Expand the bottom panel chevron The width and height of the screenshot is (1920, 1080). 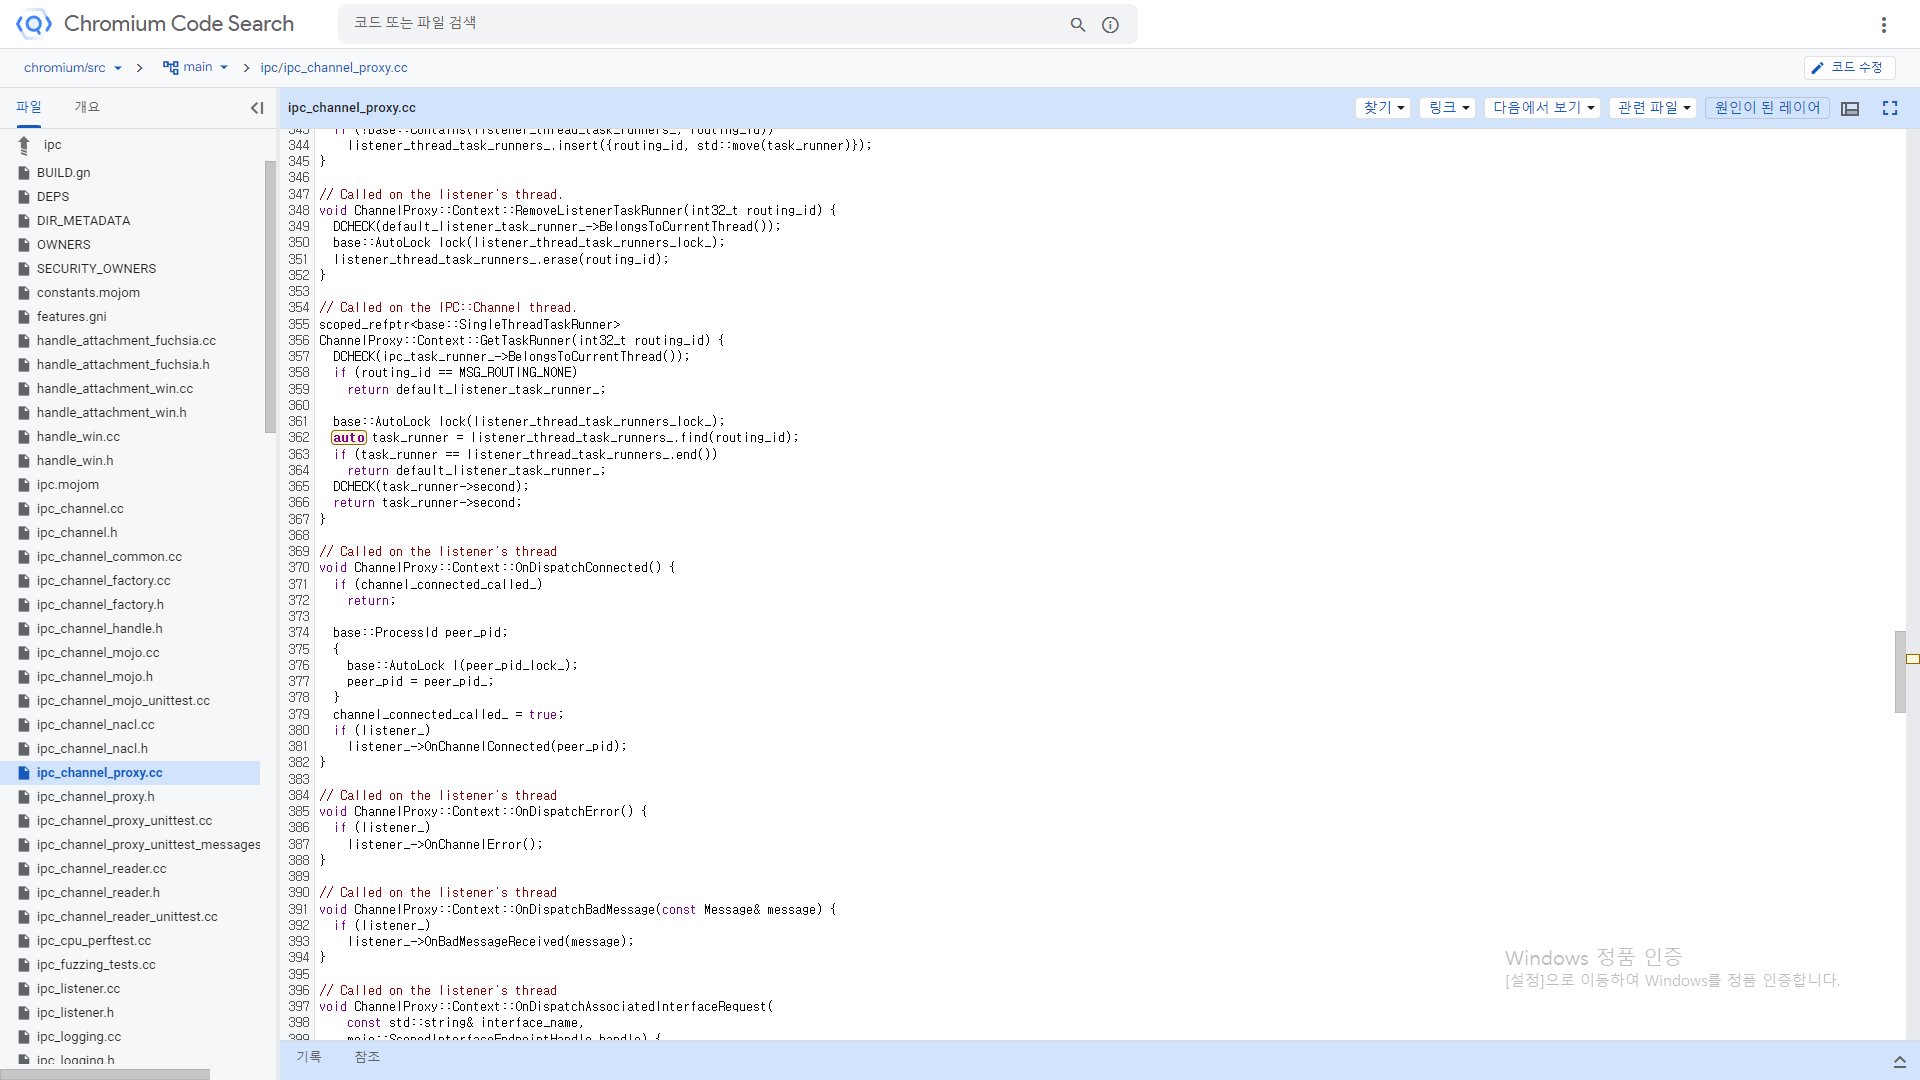pyautogui.click(x=1899, y=1062)
